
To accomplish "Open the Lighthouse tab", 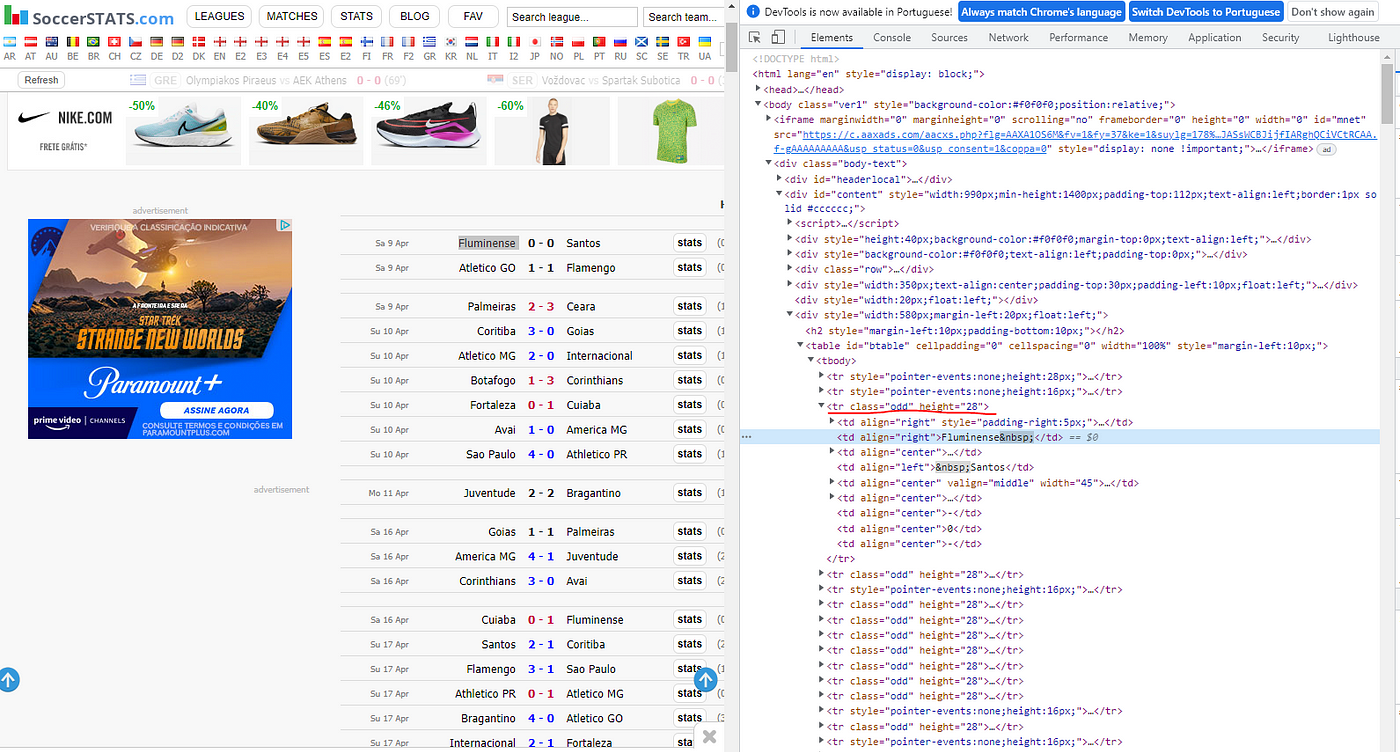I will pyautogui.click(x=1353, y=37).
